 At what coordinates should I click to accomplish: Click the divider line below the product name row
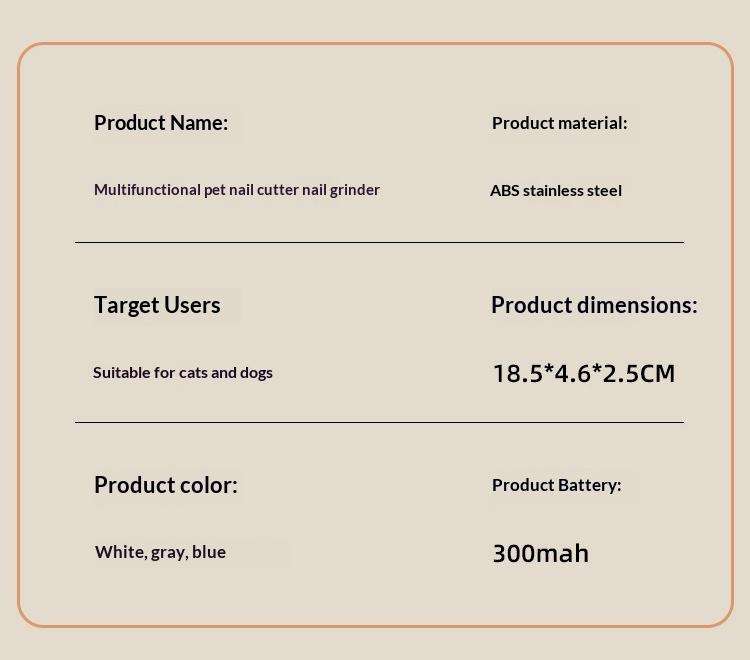click(x=379, y=242)
